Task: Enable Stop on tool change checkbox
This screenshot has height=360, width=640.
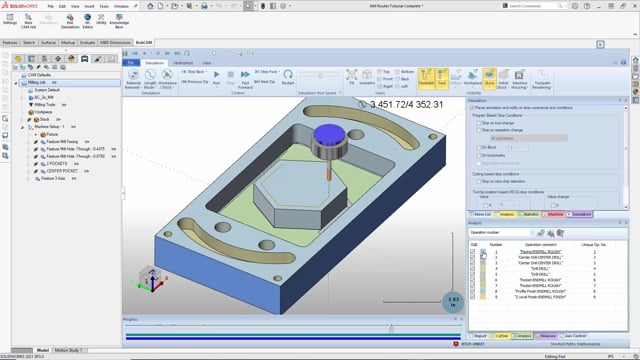Action: tap(479, 123)
